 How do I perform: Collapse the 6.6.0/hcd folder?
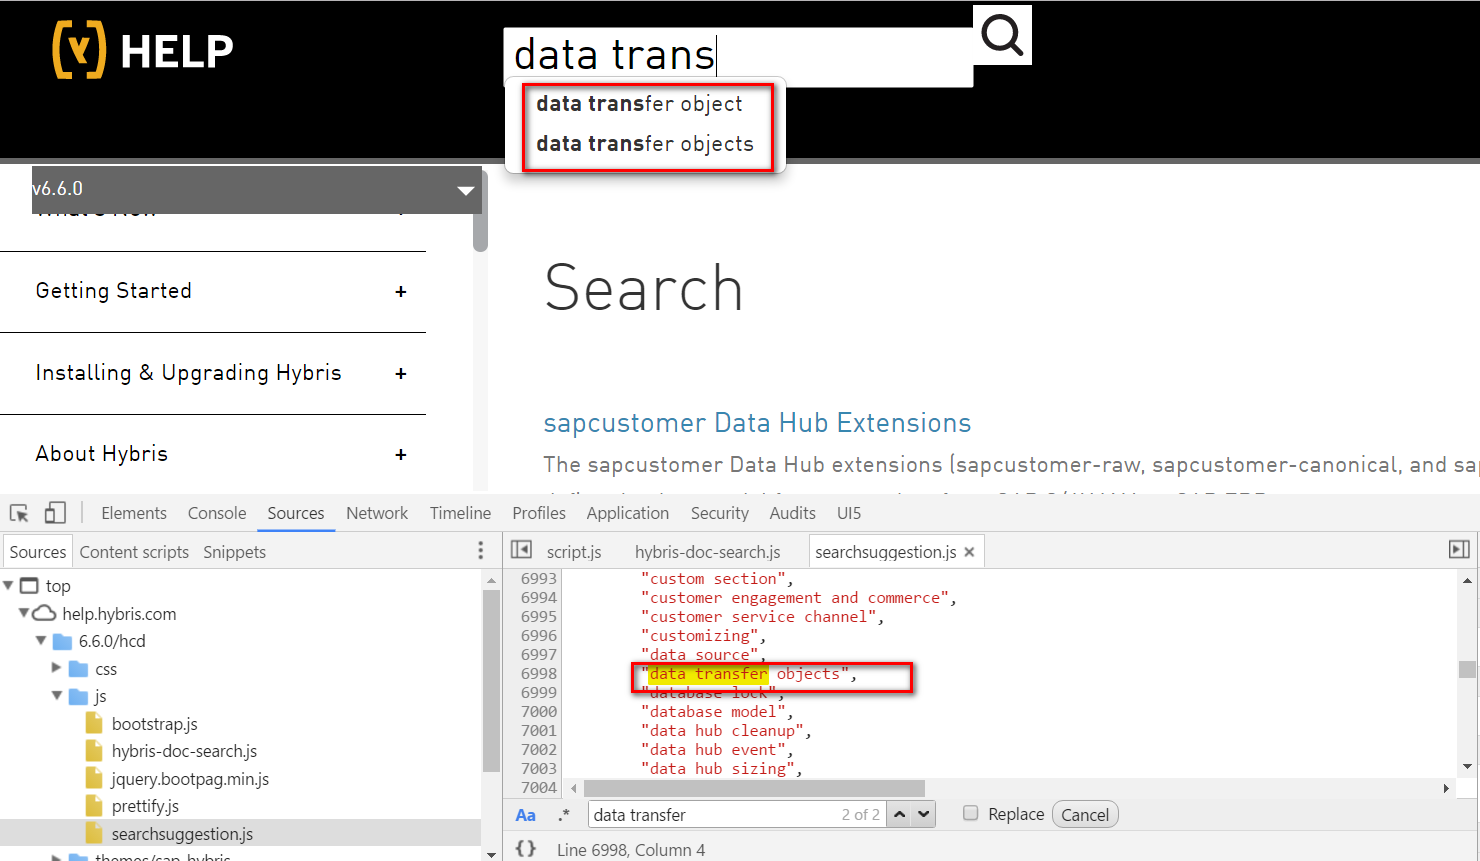pyautogui.click(x=40, y=641)
